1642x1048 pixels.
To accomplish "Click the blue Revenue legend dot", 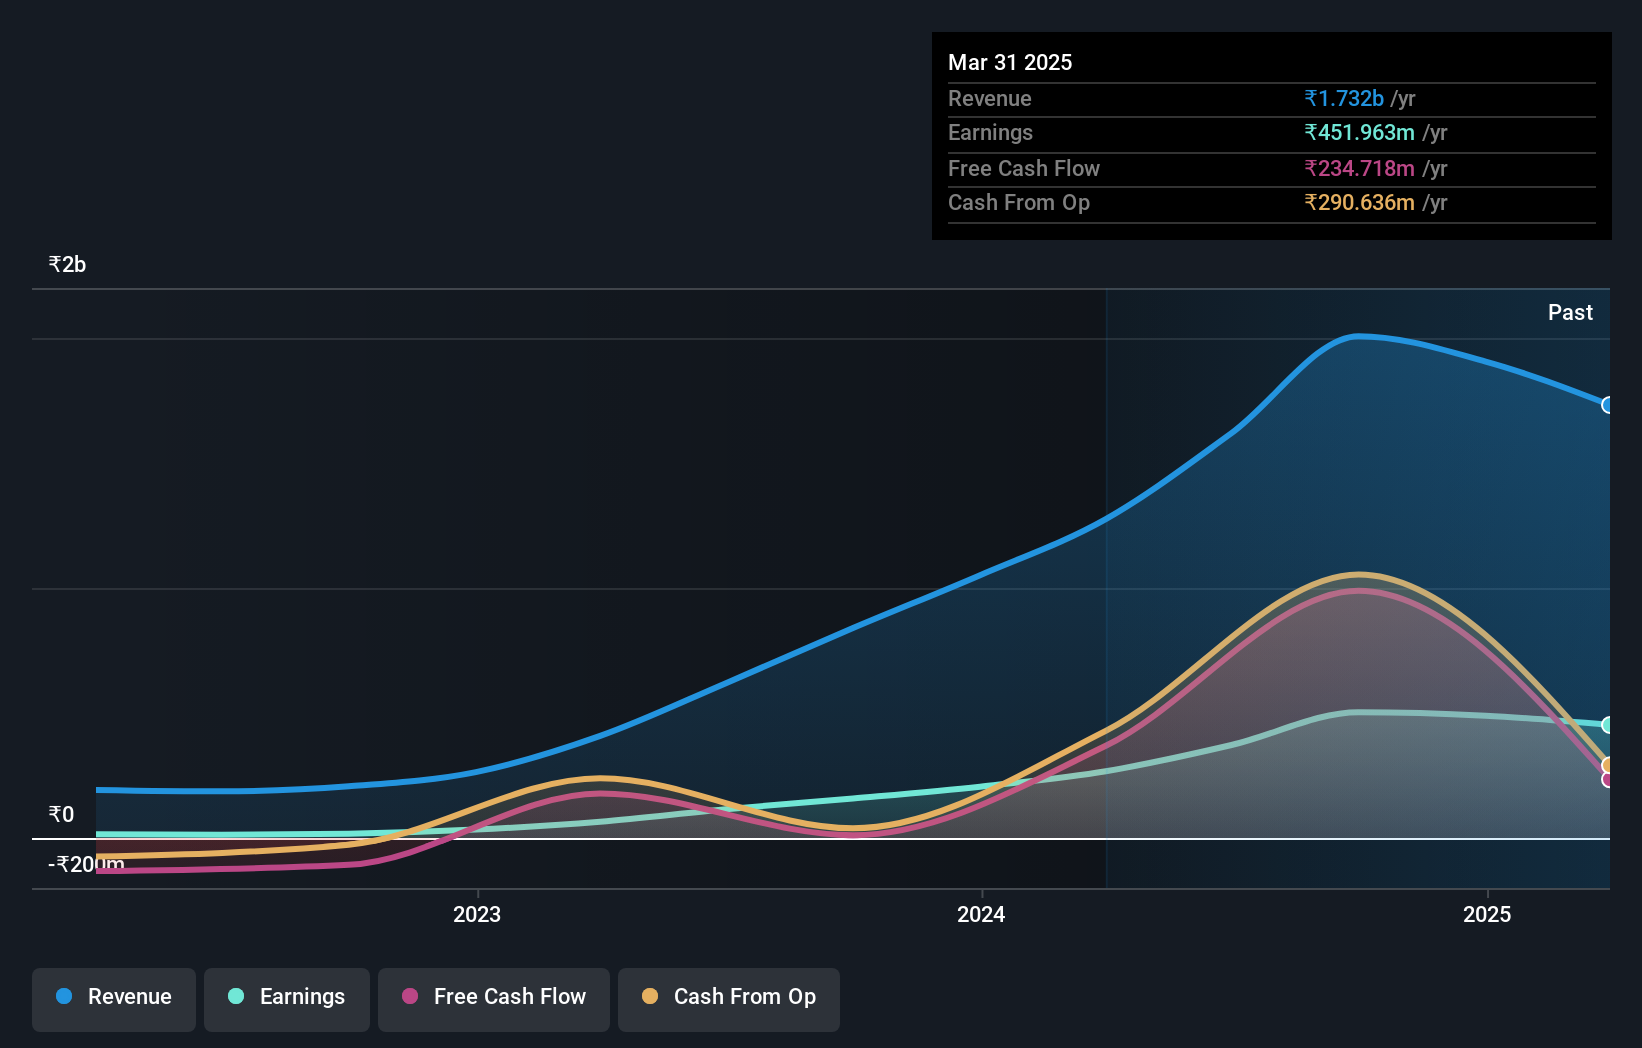I will tap(64, 996).
